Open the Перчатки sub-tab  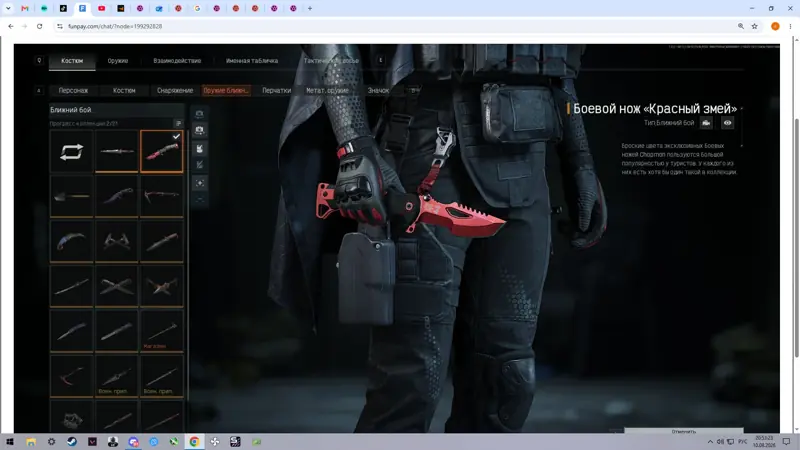277,90
